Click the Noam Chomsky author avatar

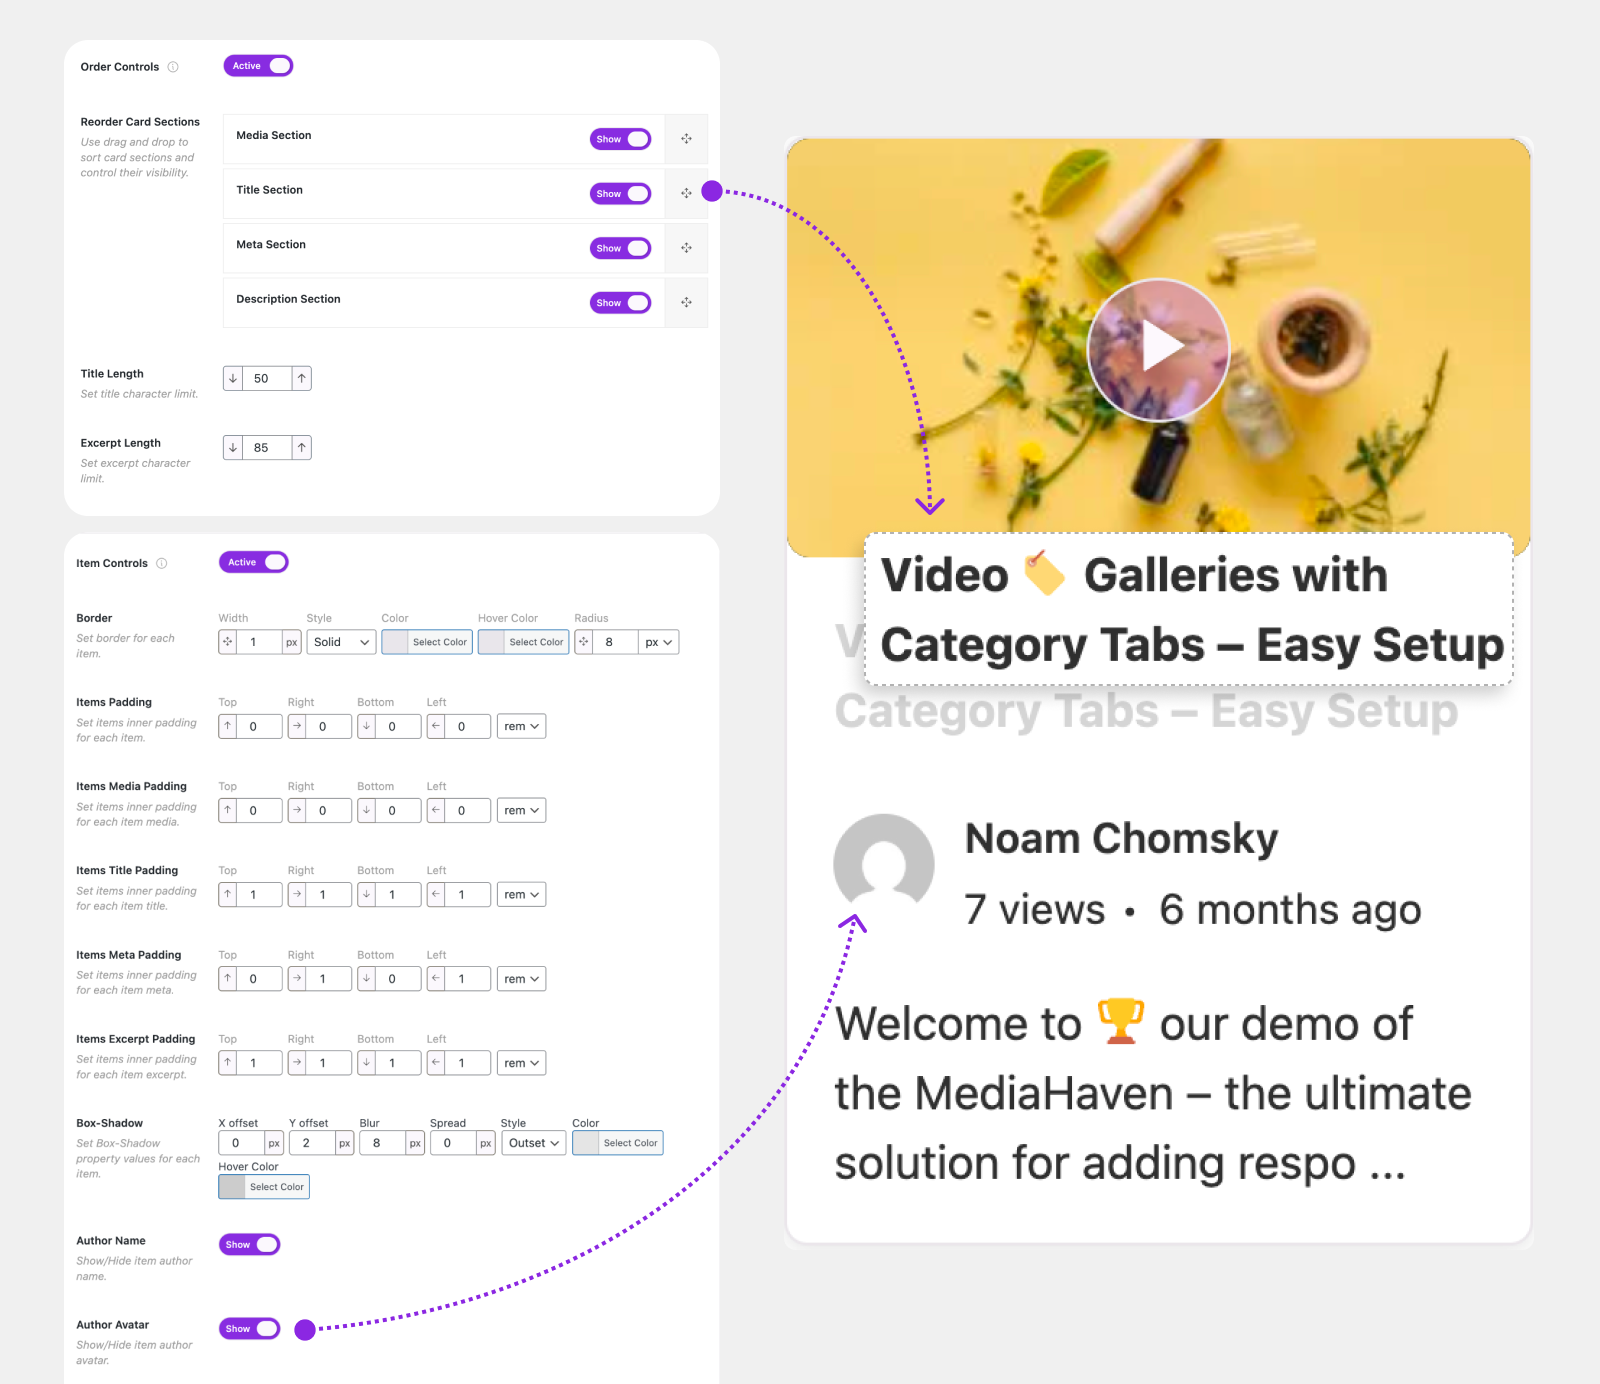[884, 863]
